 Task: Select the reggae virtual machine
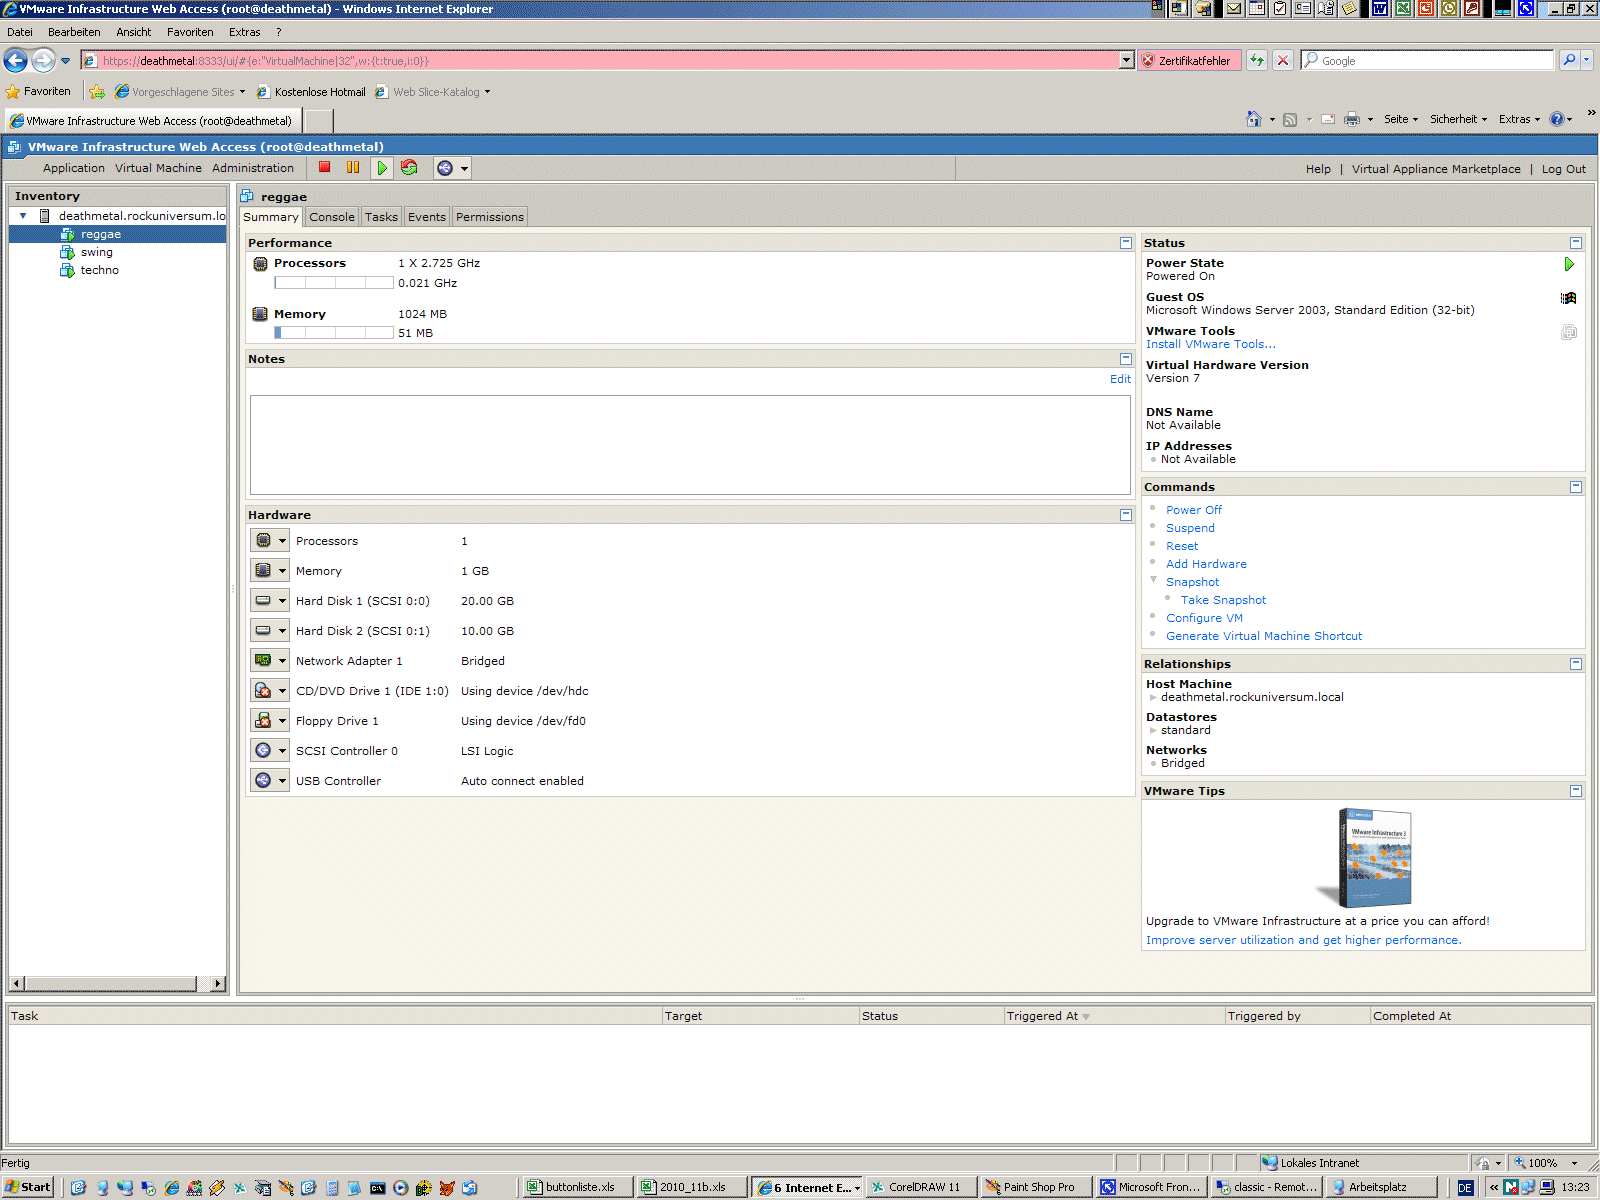point(101,234)
